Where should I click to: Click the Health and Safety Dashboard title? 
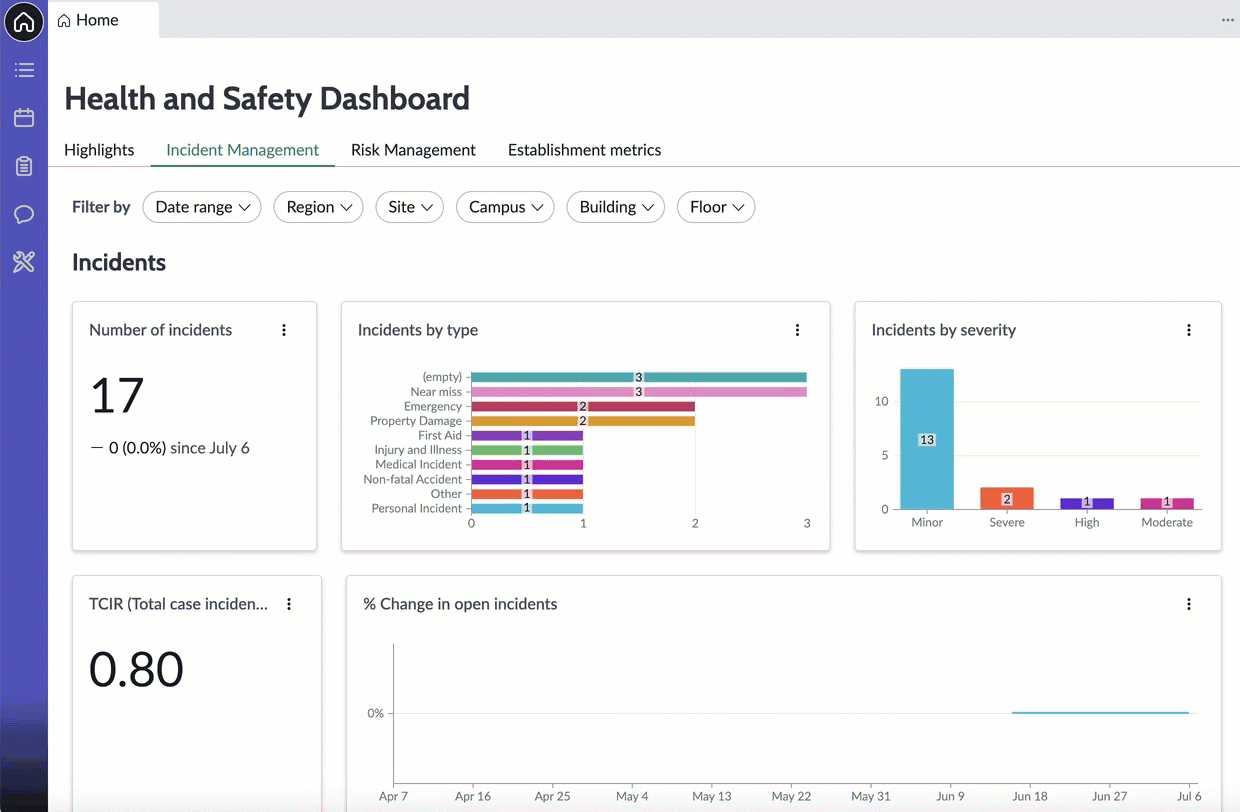pyautogui.click(x=267, y=98)
